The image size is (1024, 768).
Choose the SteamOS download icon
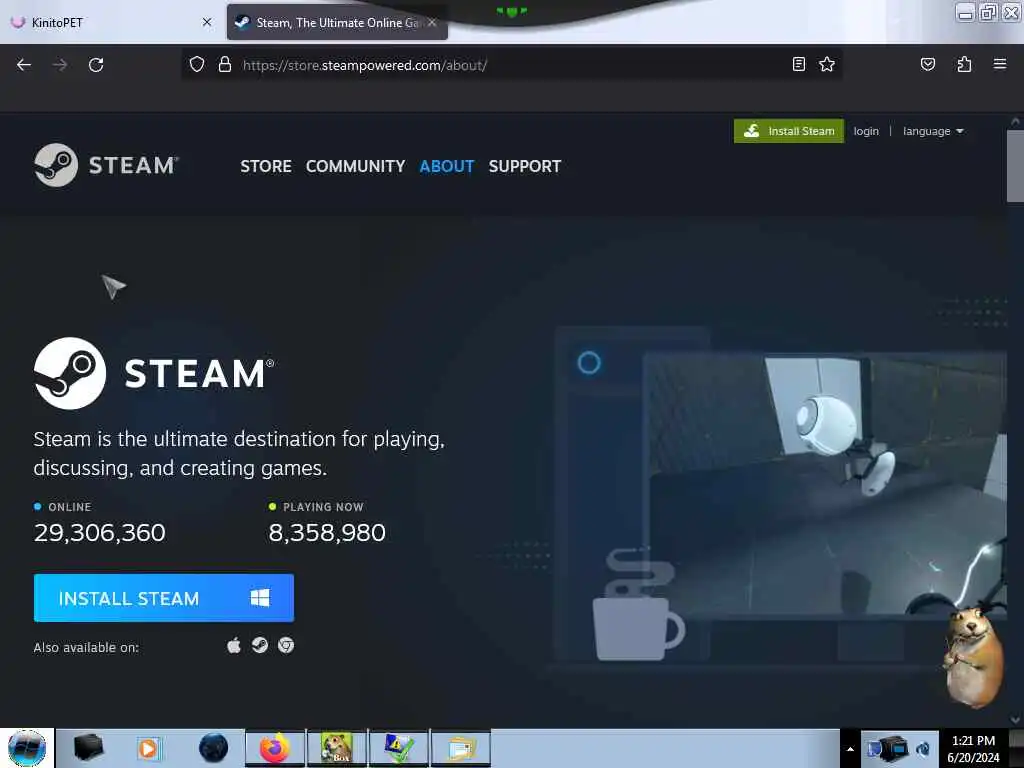[260, 645]
